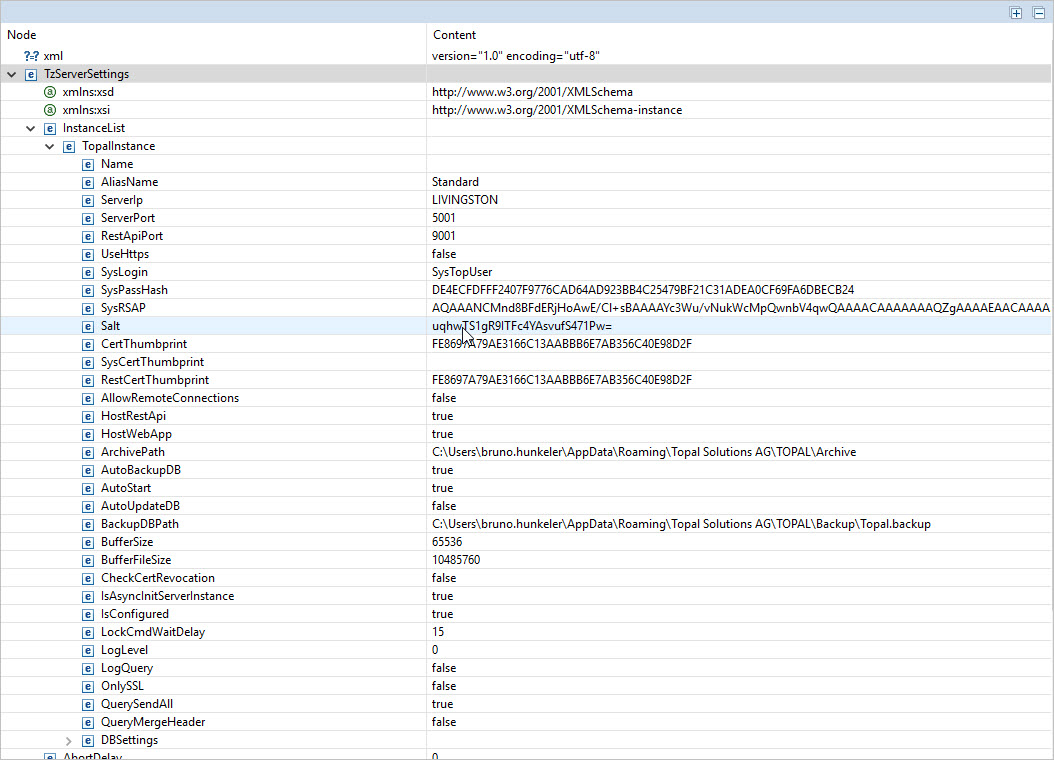Collapse the InstanceList node
This screenshot has height=760, width=1054.
[31, 128]
